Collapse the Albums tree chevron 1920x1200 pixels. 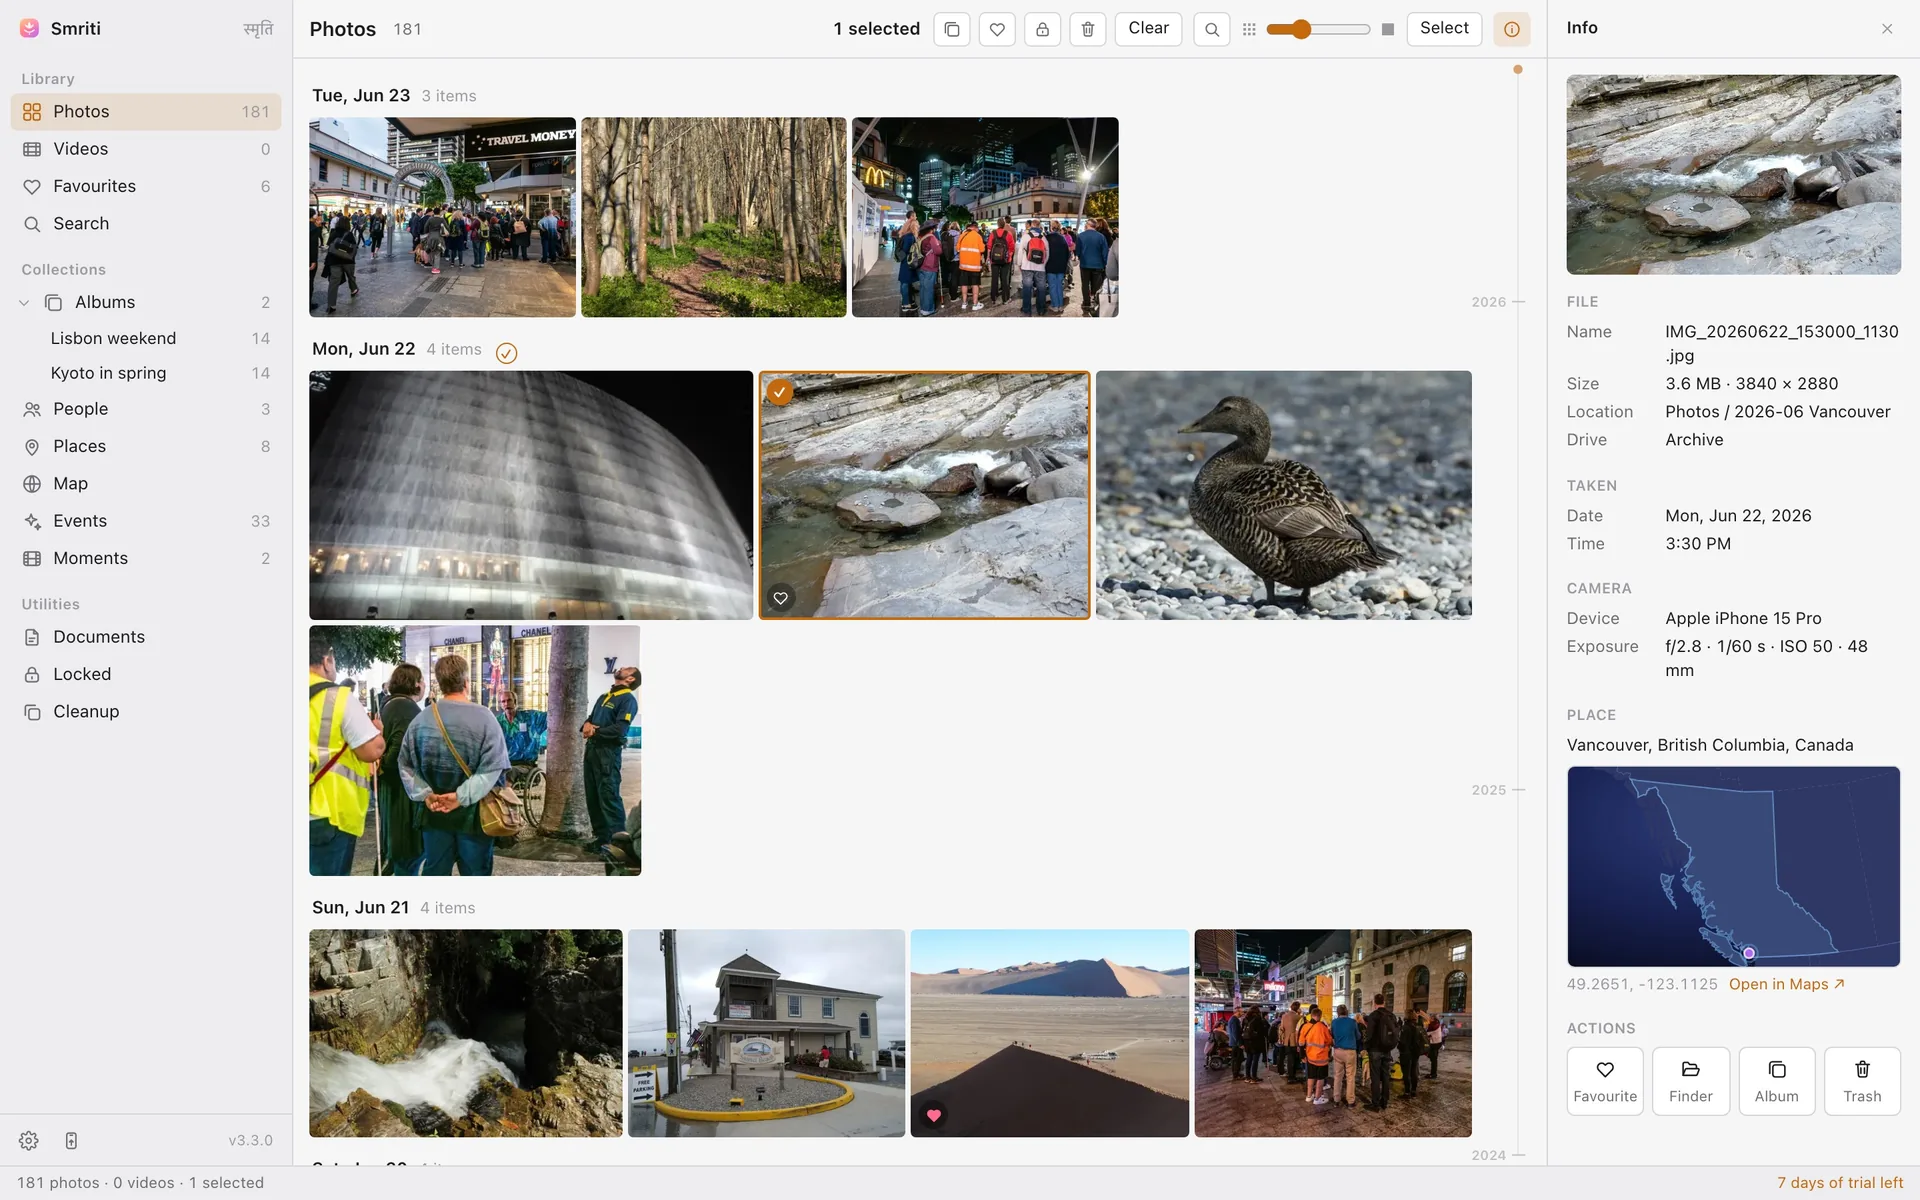coord(24,302)
